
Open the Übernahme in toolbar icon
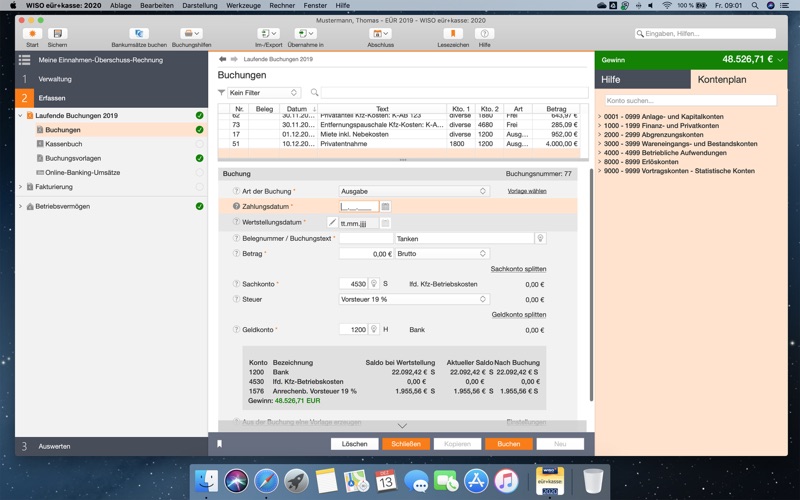[x=305, y=34]
